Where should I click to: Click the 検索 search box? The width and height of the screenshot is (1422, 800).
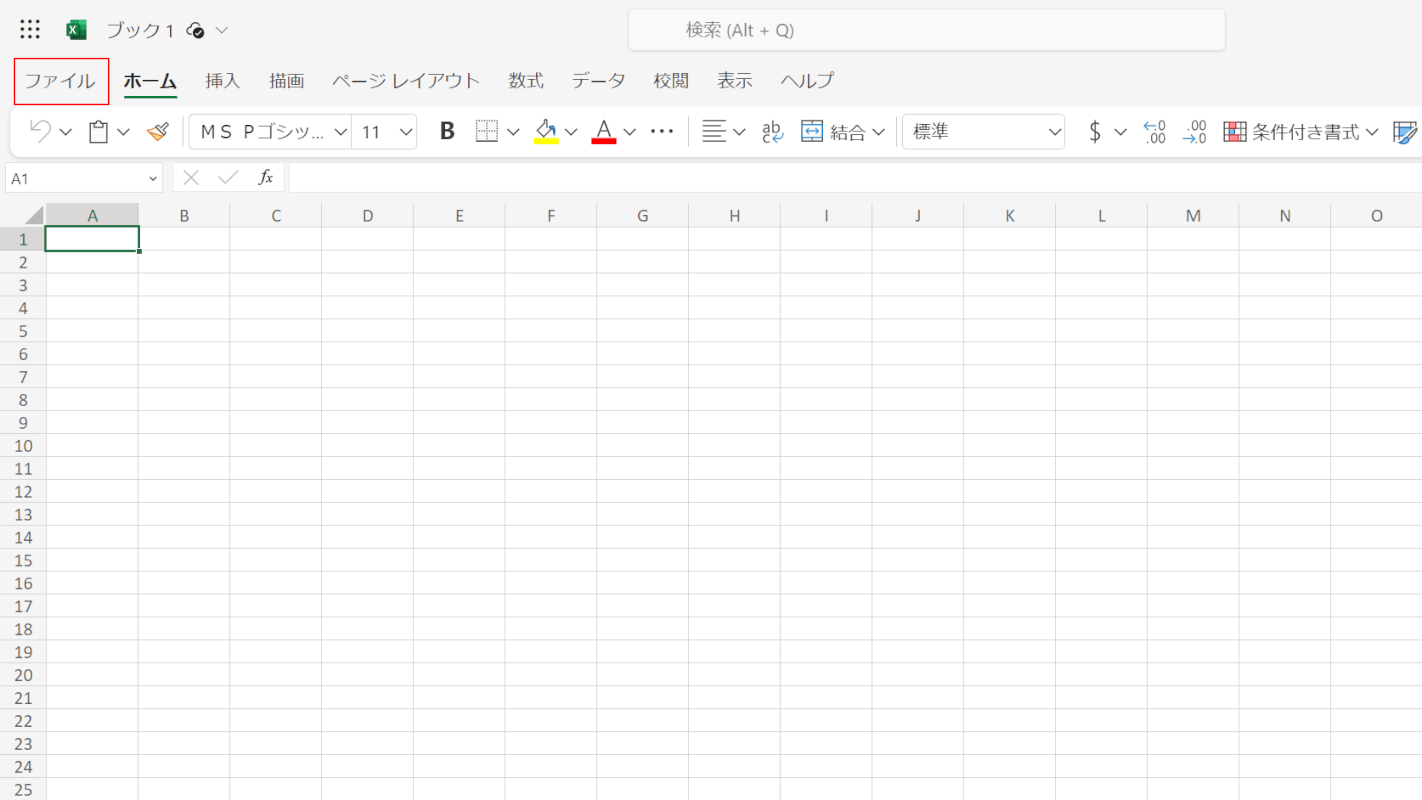coord(926,30)
